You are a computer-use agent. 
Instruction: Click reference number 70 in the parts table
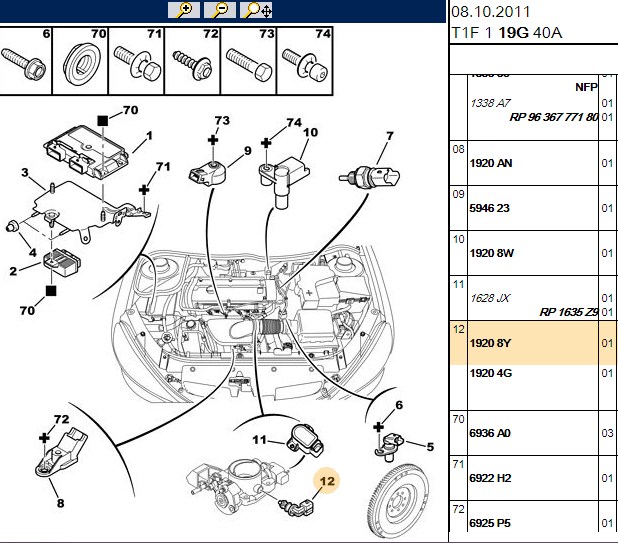pos(458,419)
